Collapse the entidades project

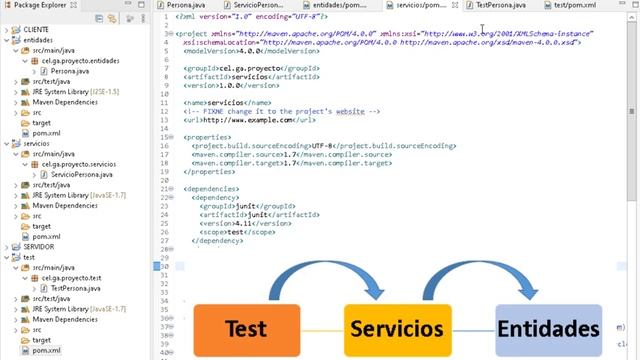[x=6, y=40]
